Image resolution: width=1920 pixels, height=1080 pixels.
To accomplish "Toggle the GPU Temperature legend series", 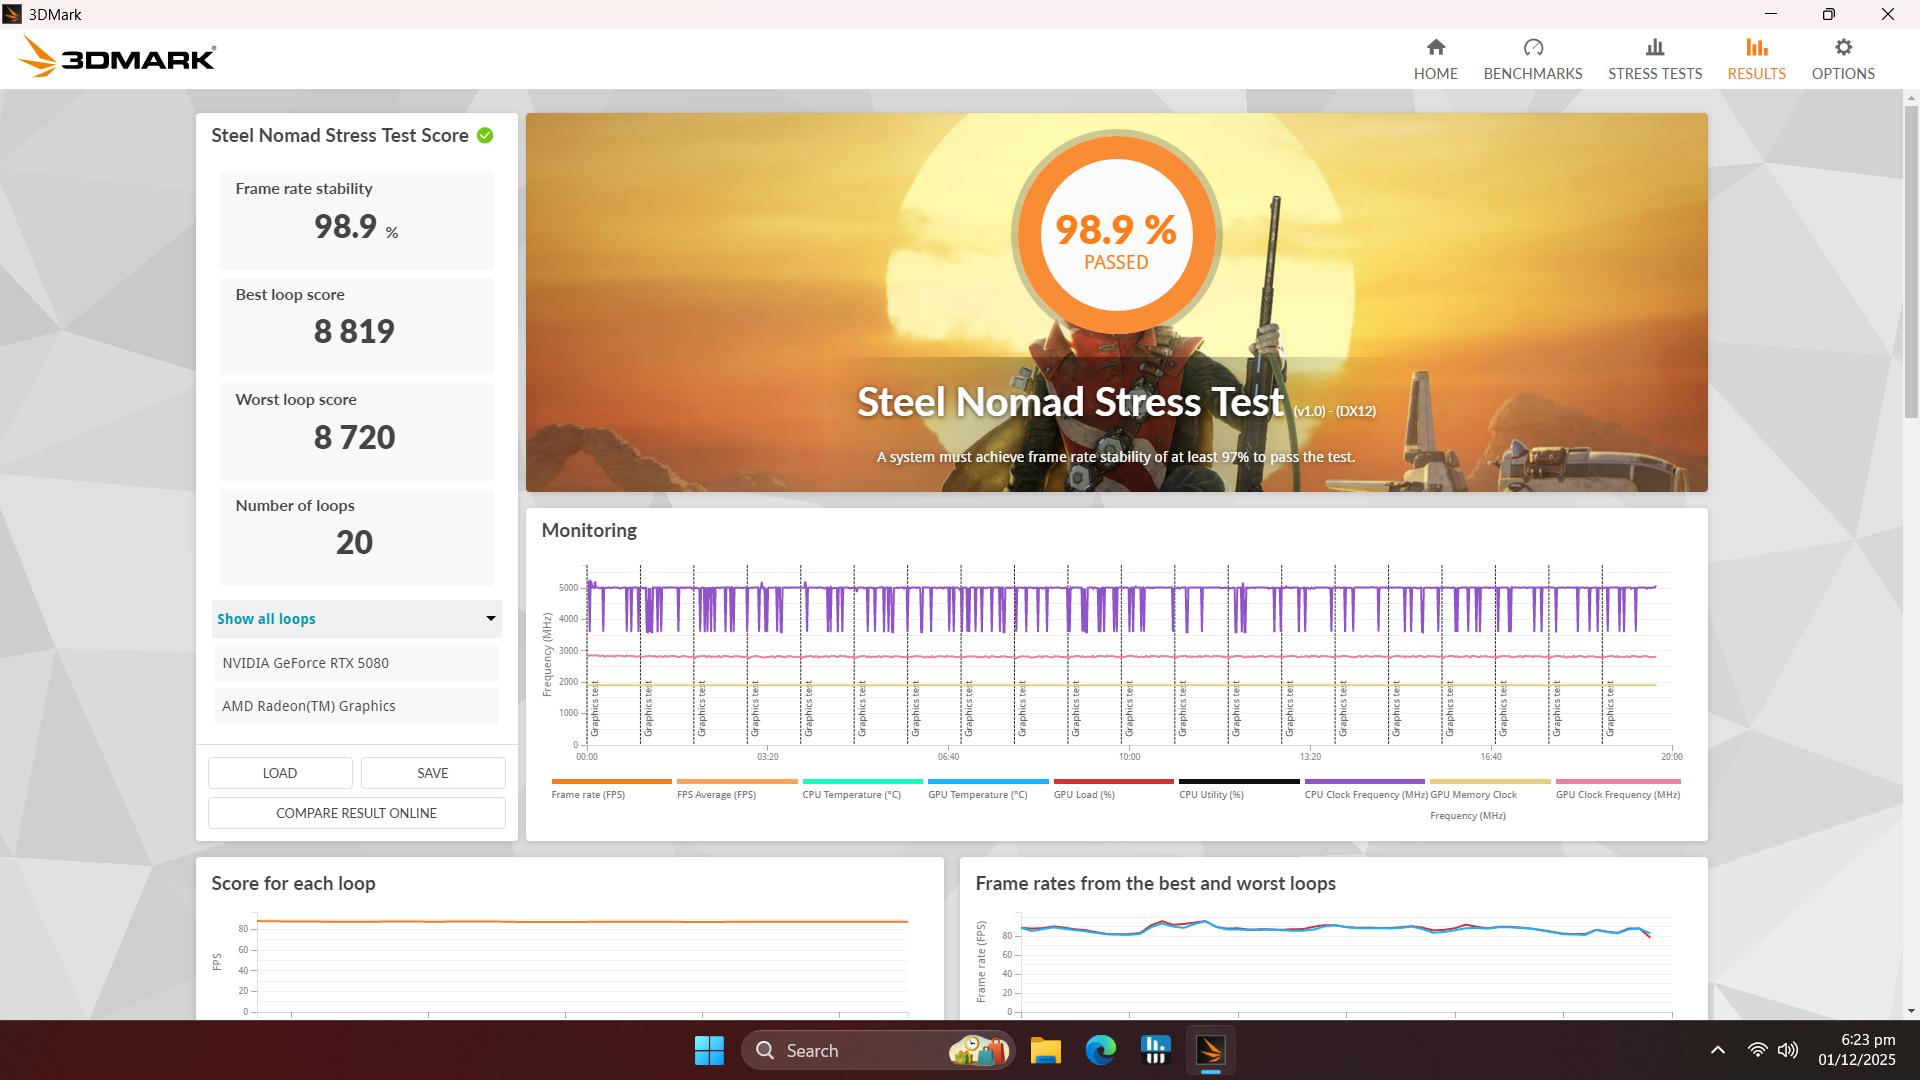I will [977, 794].
